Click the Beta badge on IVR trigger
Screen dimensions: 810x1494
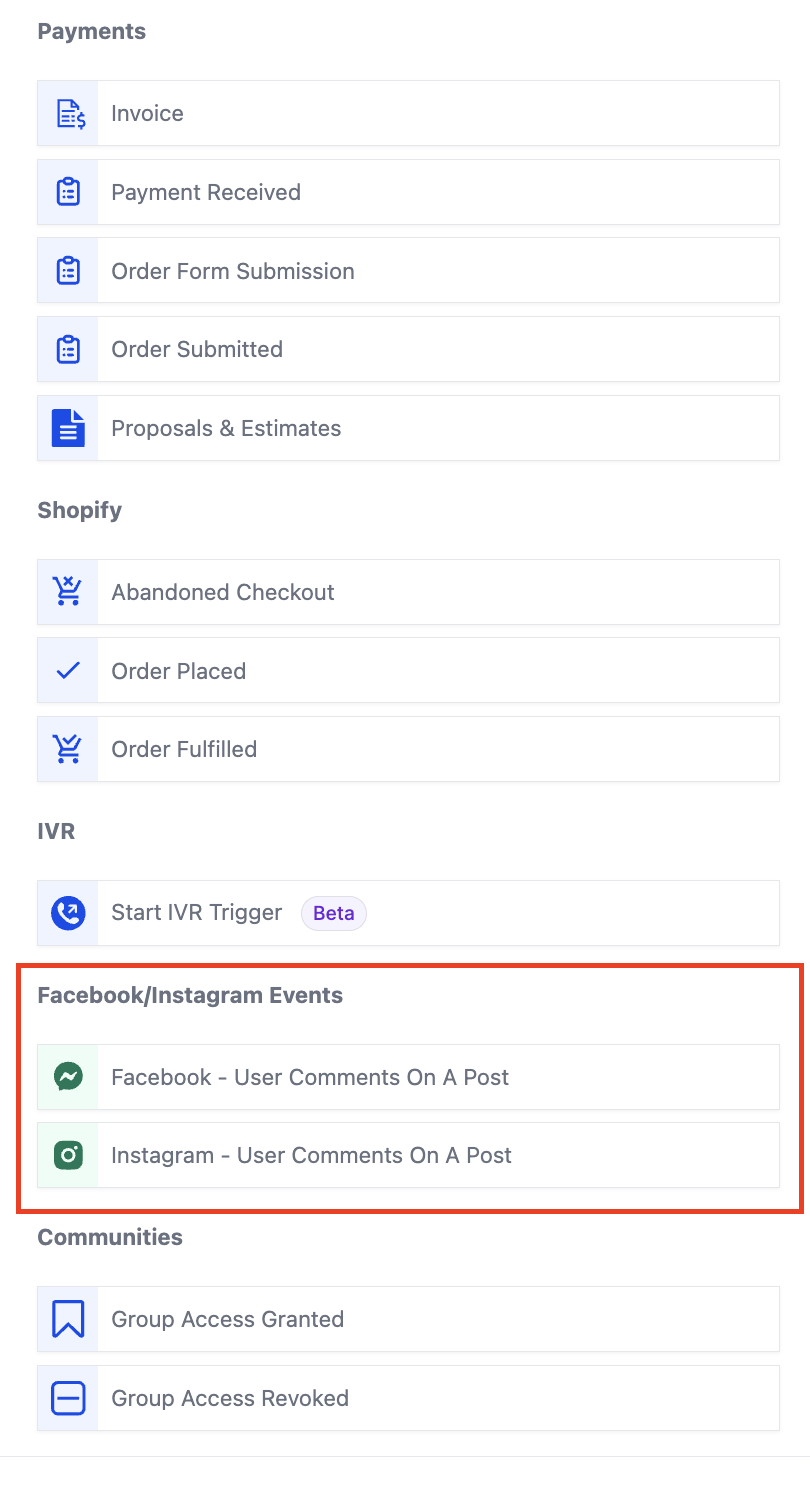(334, 913)
